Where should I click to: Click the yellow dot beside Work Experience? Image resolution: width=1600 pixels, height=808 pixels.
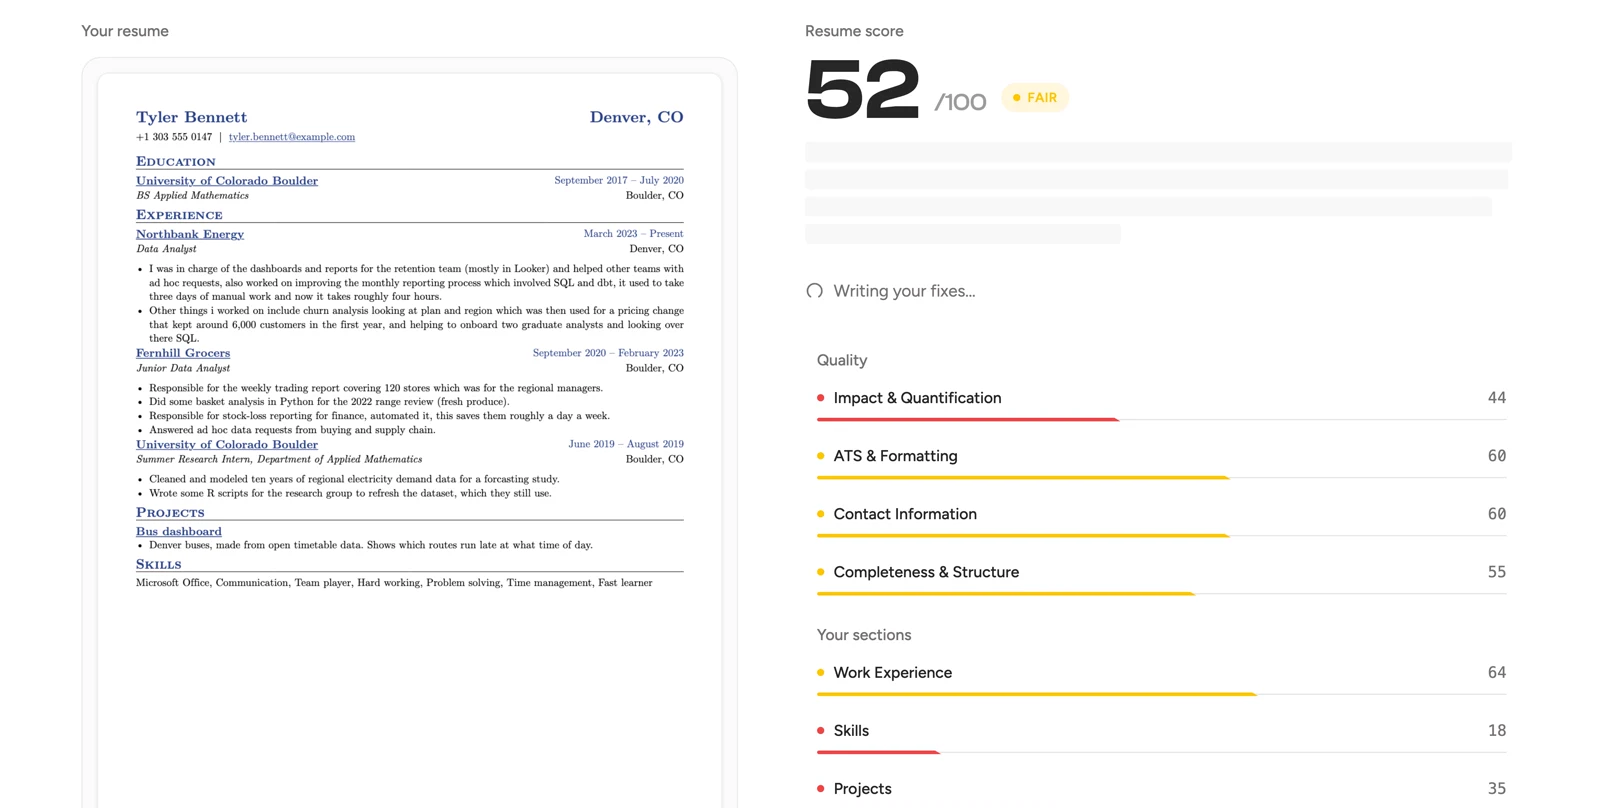tap(821, 673)
